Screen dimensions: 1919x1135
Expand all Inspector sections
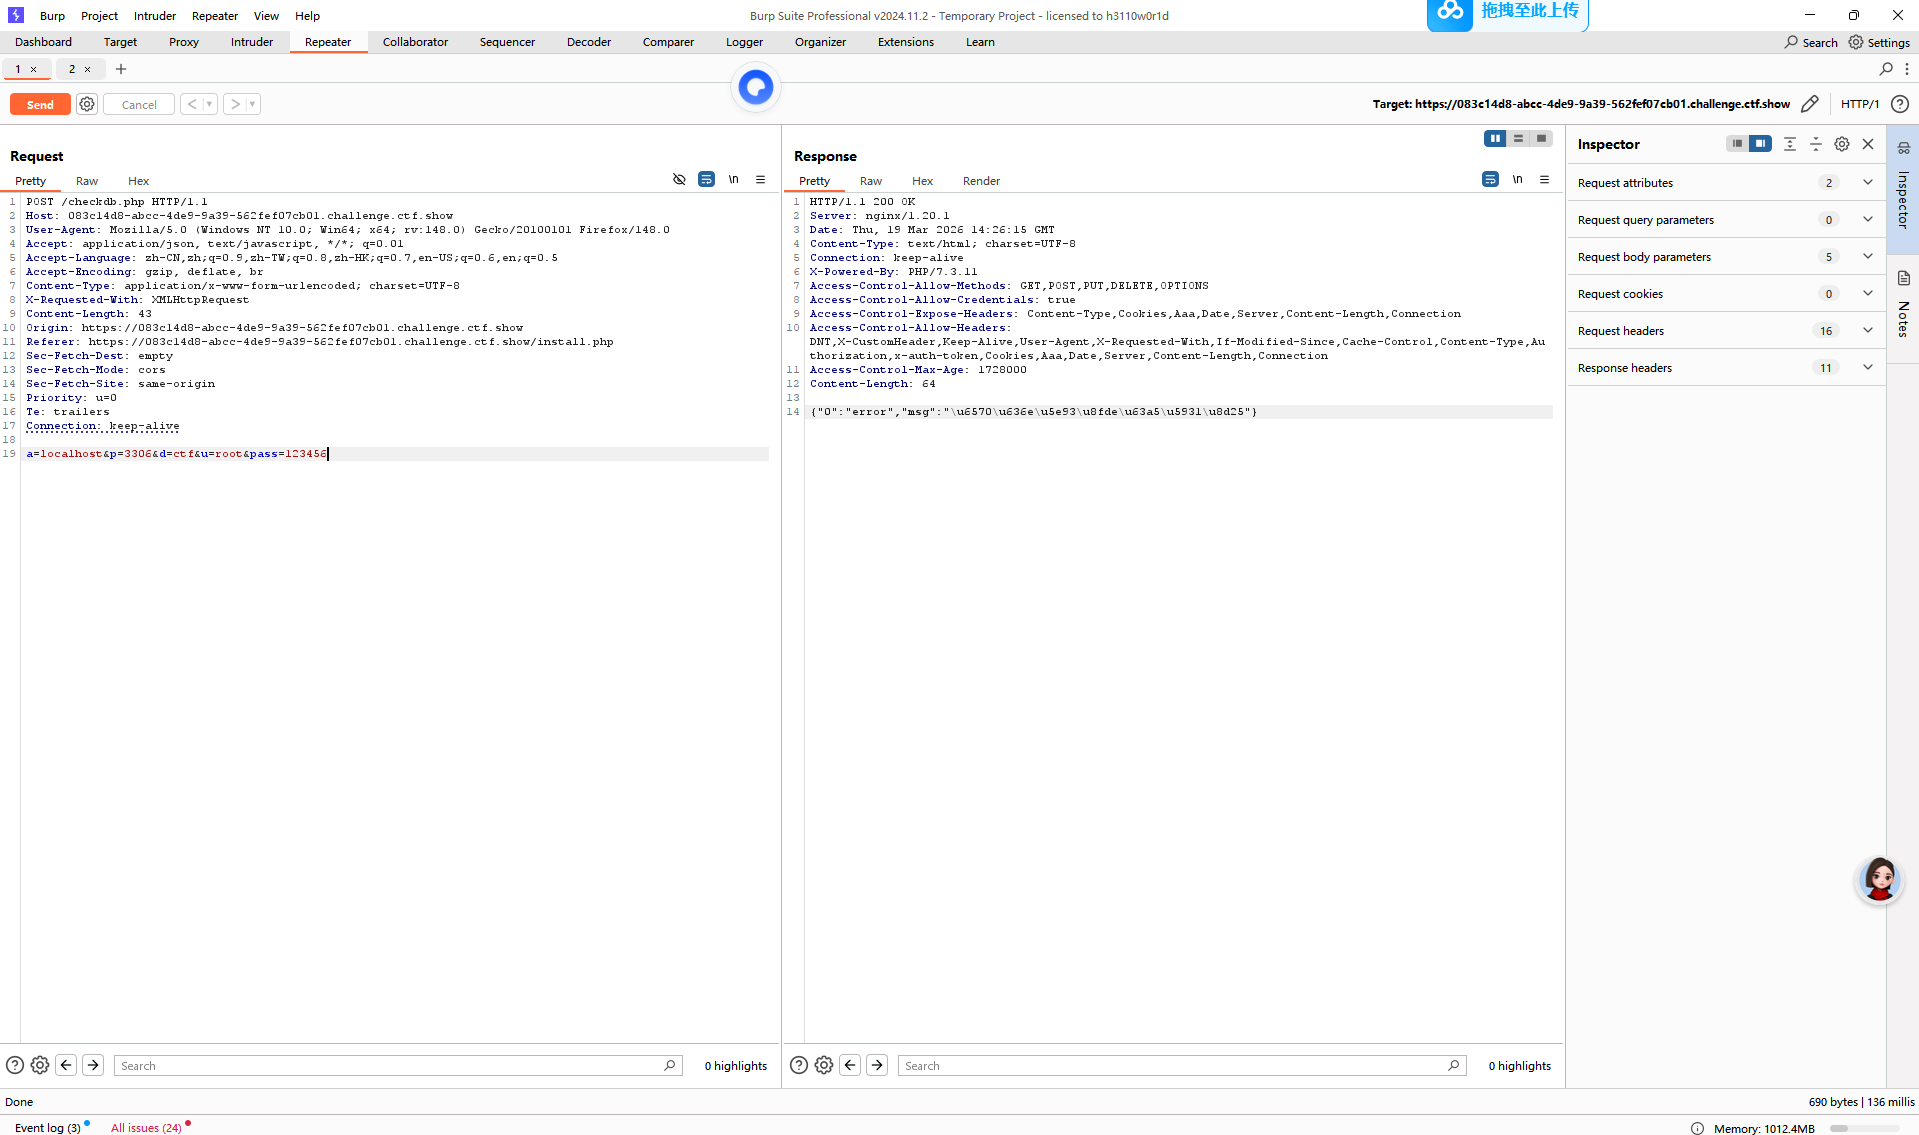(x=1790, y=144)
